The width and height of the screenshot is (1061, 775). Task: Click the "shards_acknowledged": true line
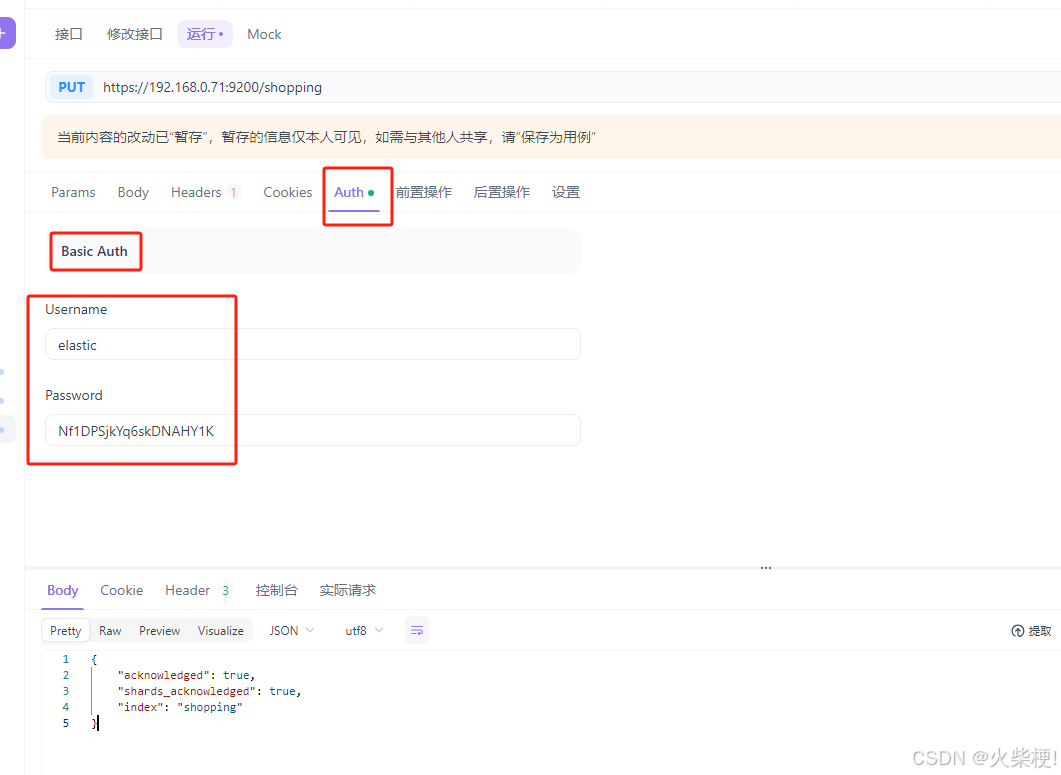[210, 691]
